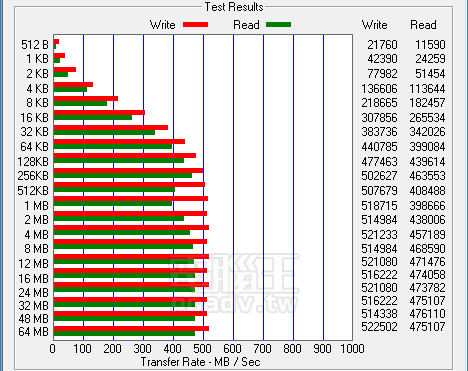Click the write value 507679
468x371 pixels.
click(x=380, y=191)
